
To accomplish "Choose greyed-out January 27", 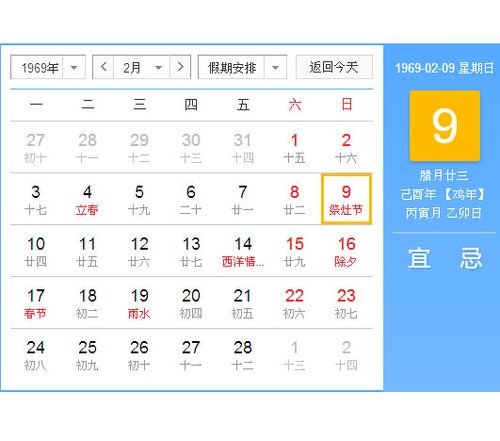I will coord(36,147).
